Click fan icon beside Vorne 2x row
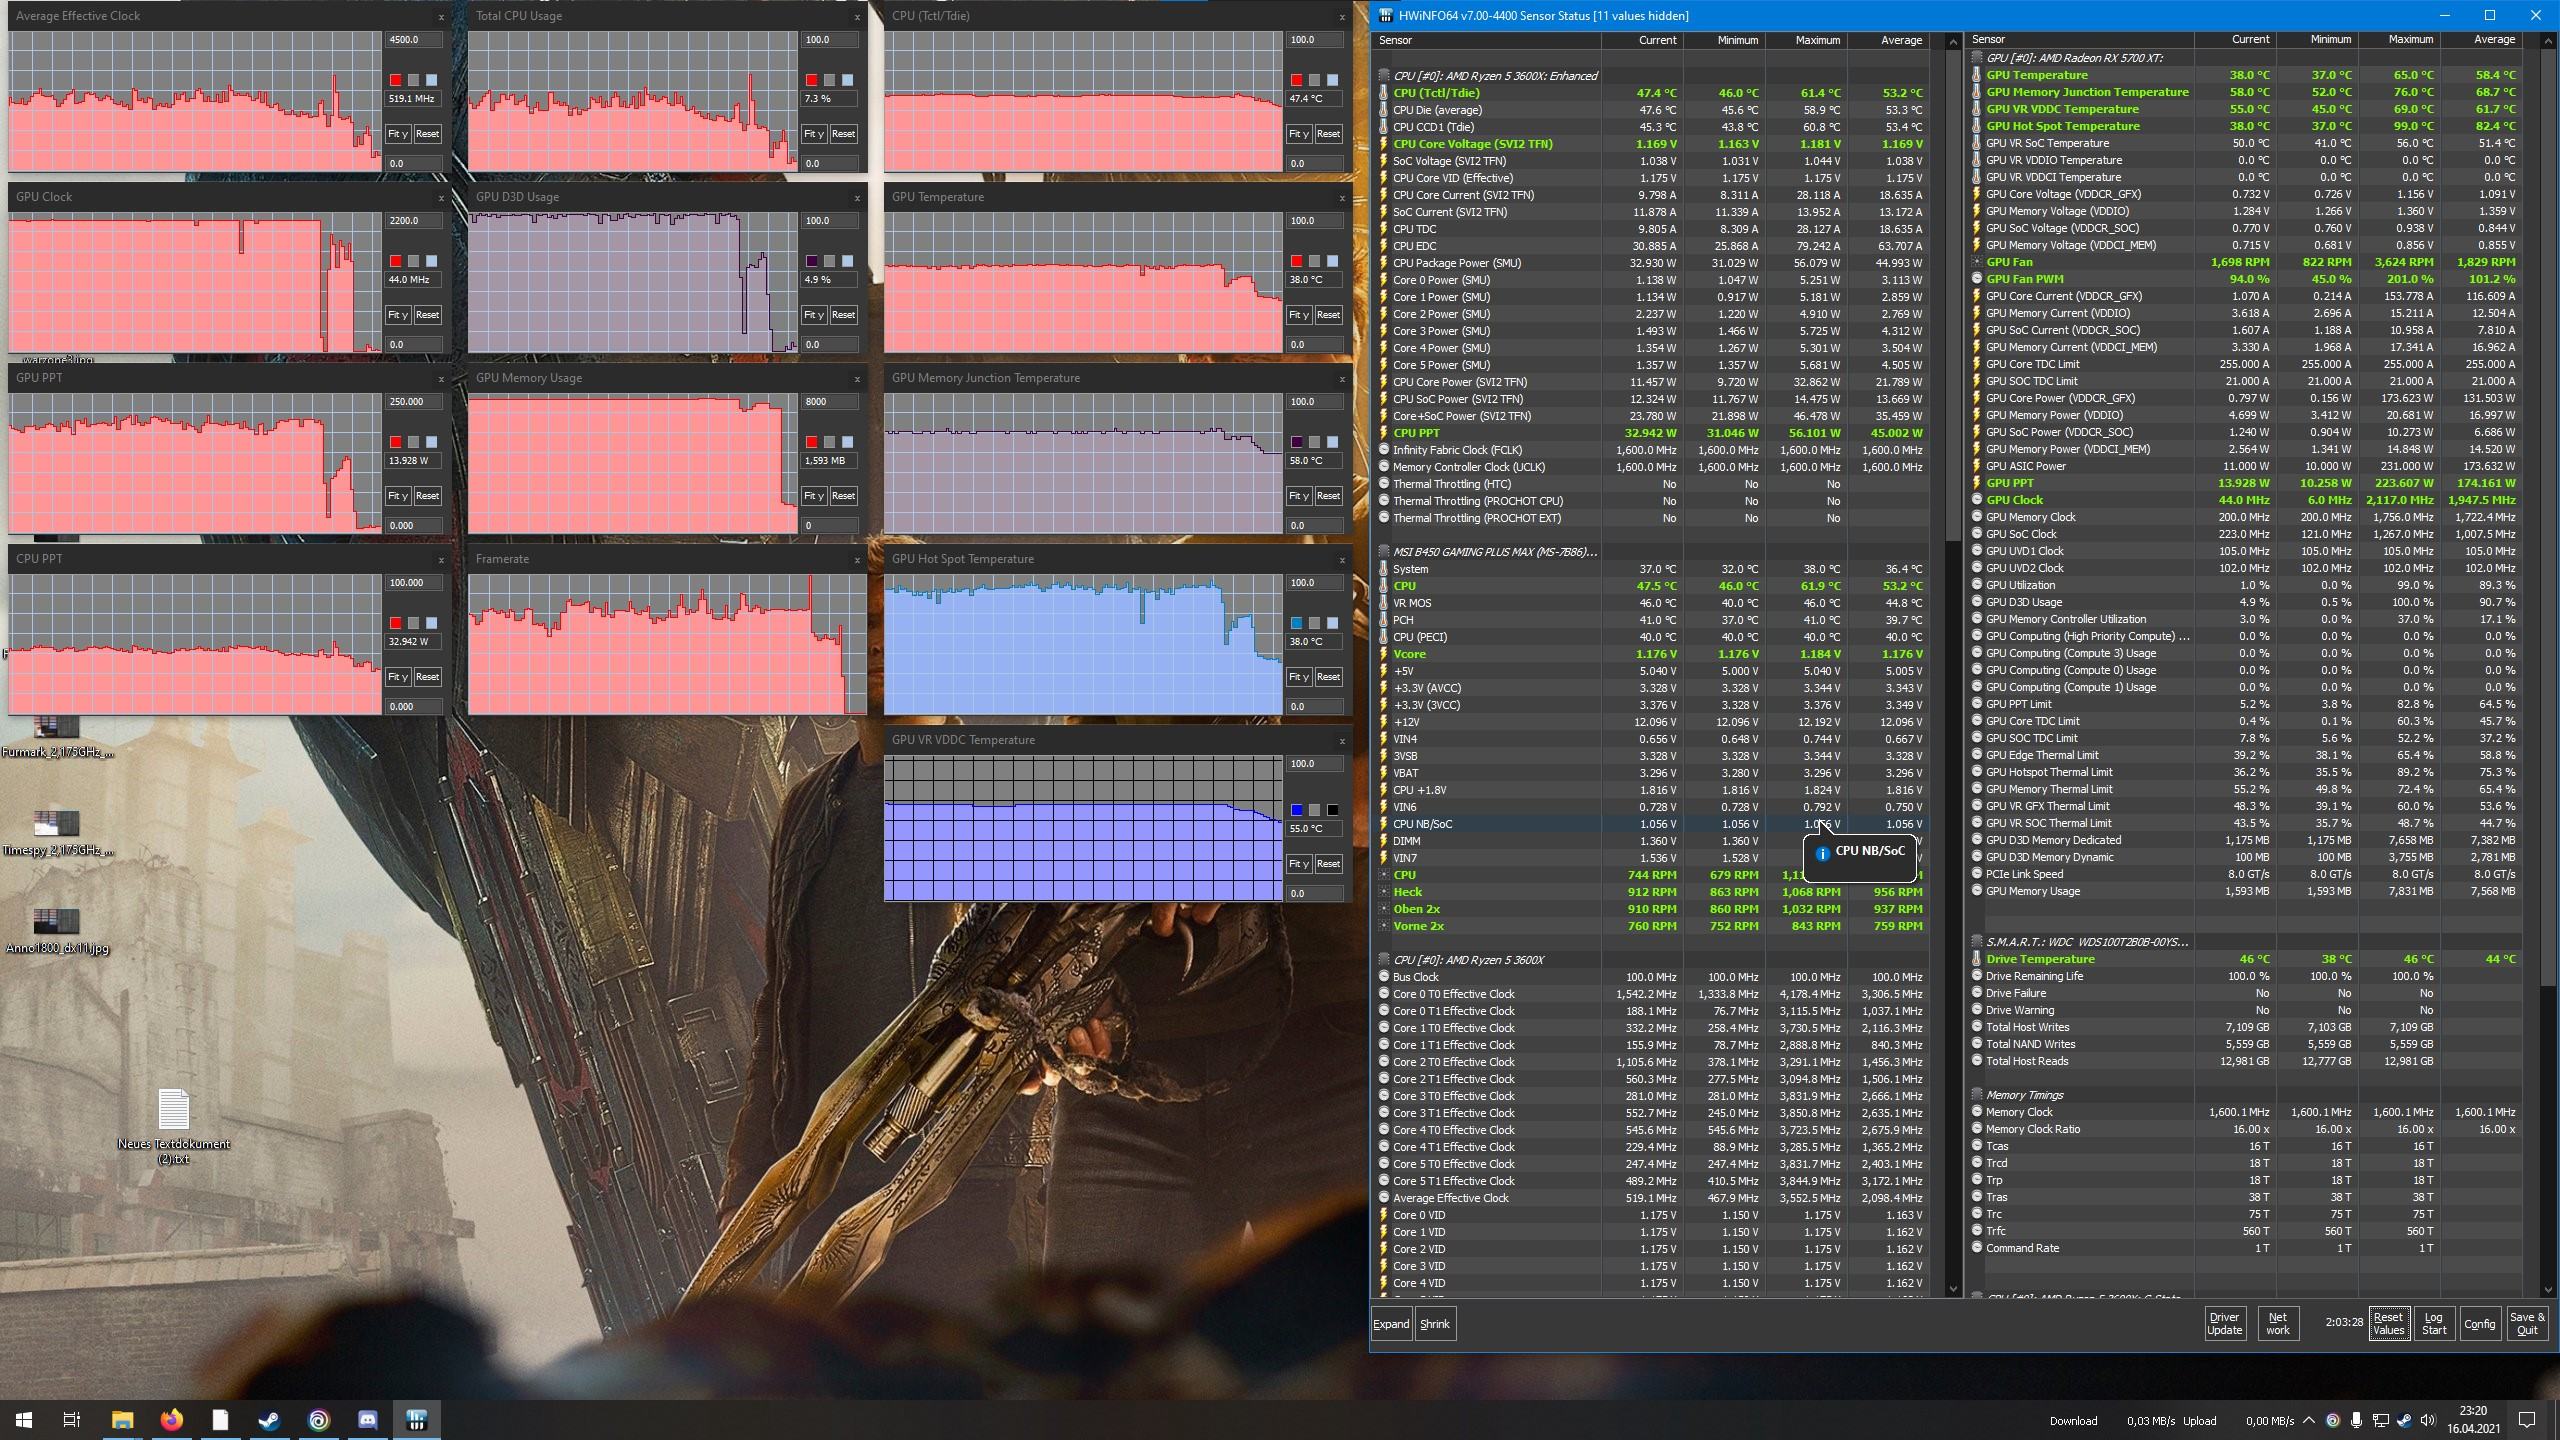The width and height of the screenshot is (2560, 1440). [x=1384, y=926]
